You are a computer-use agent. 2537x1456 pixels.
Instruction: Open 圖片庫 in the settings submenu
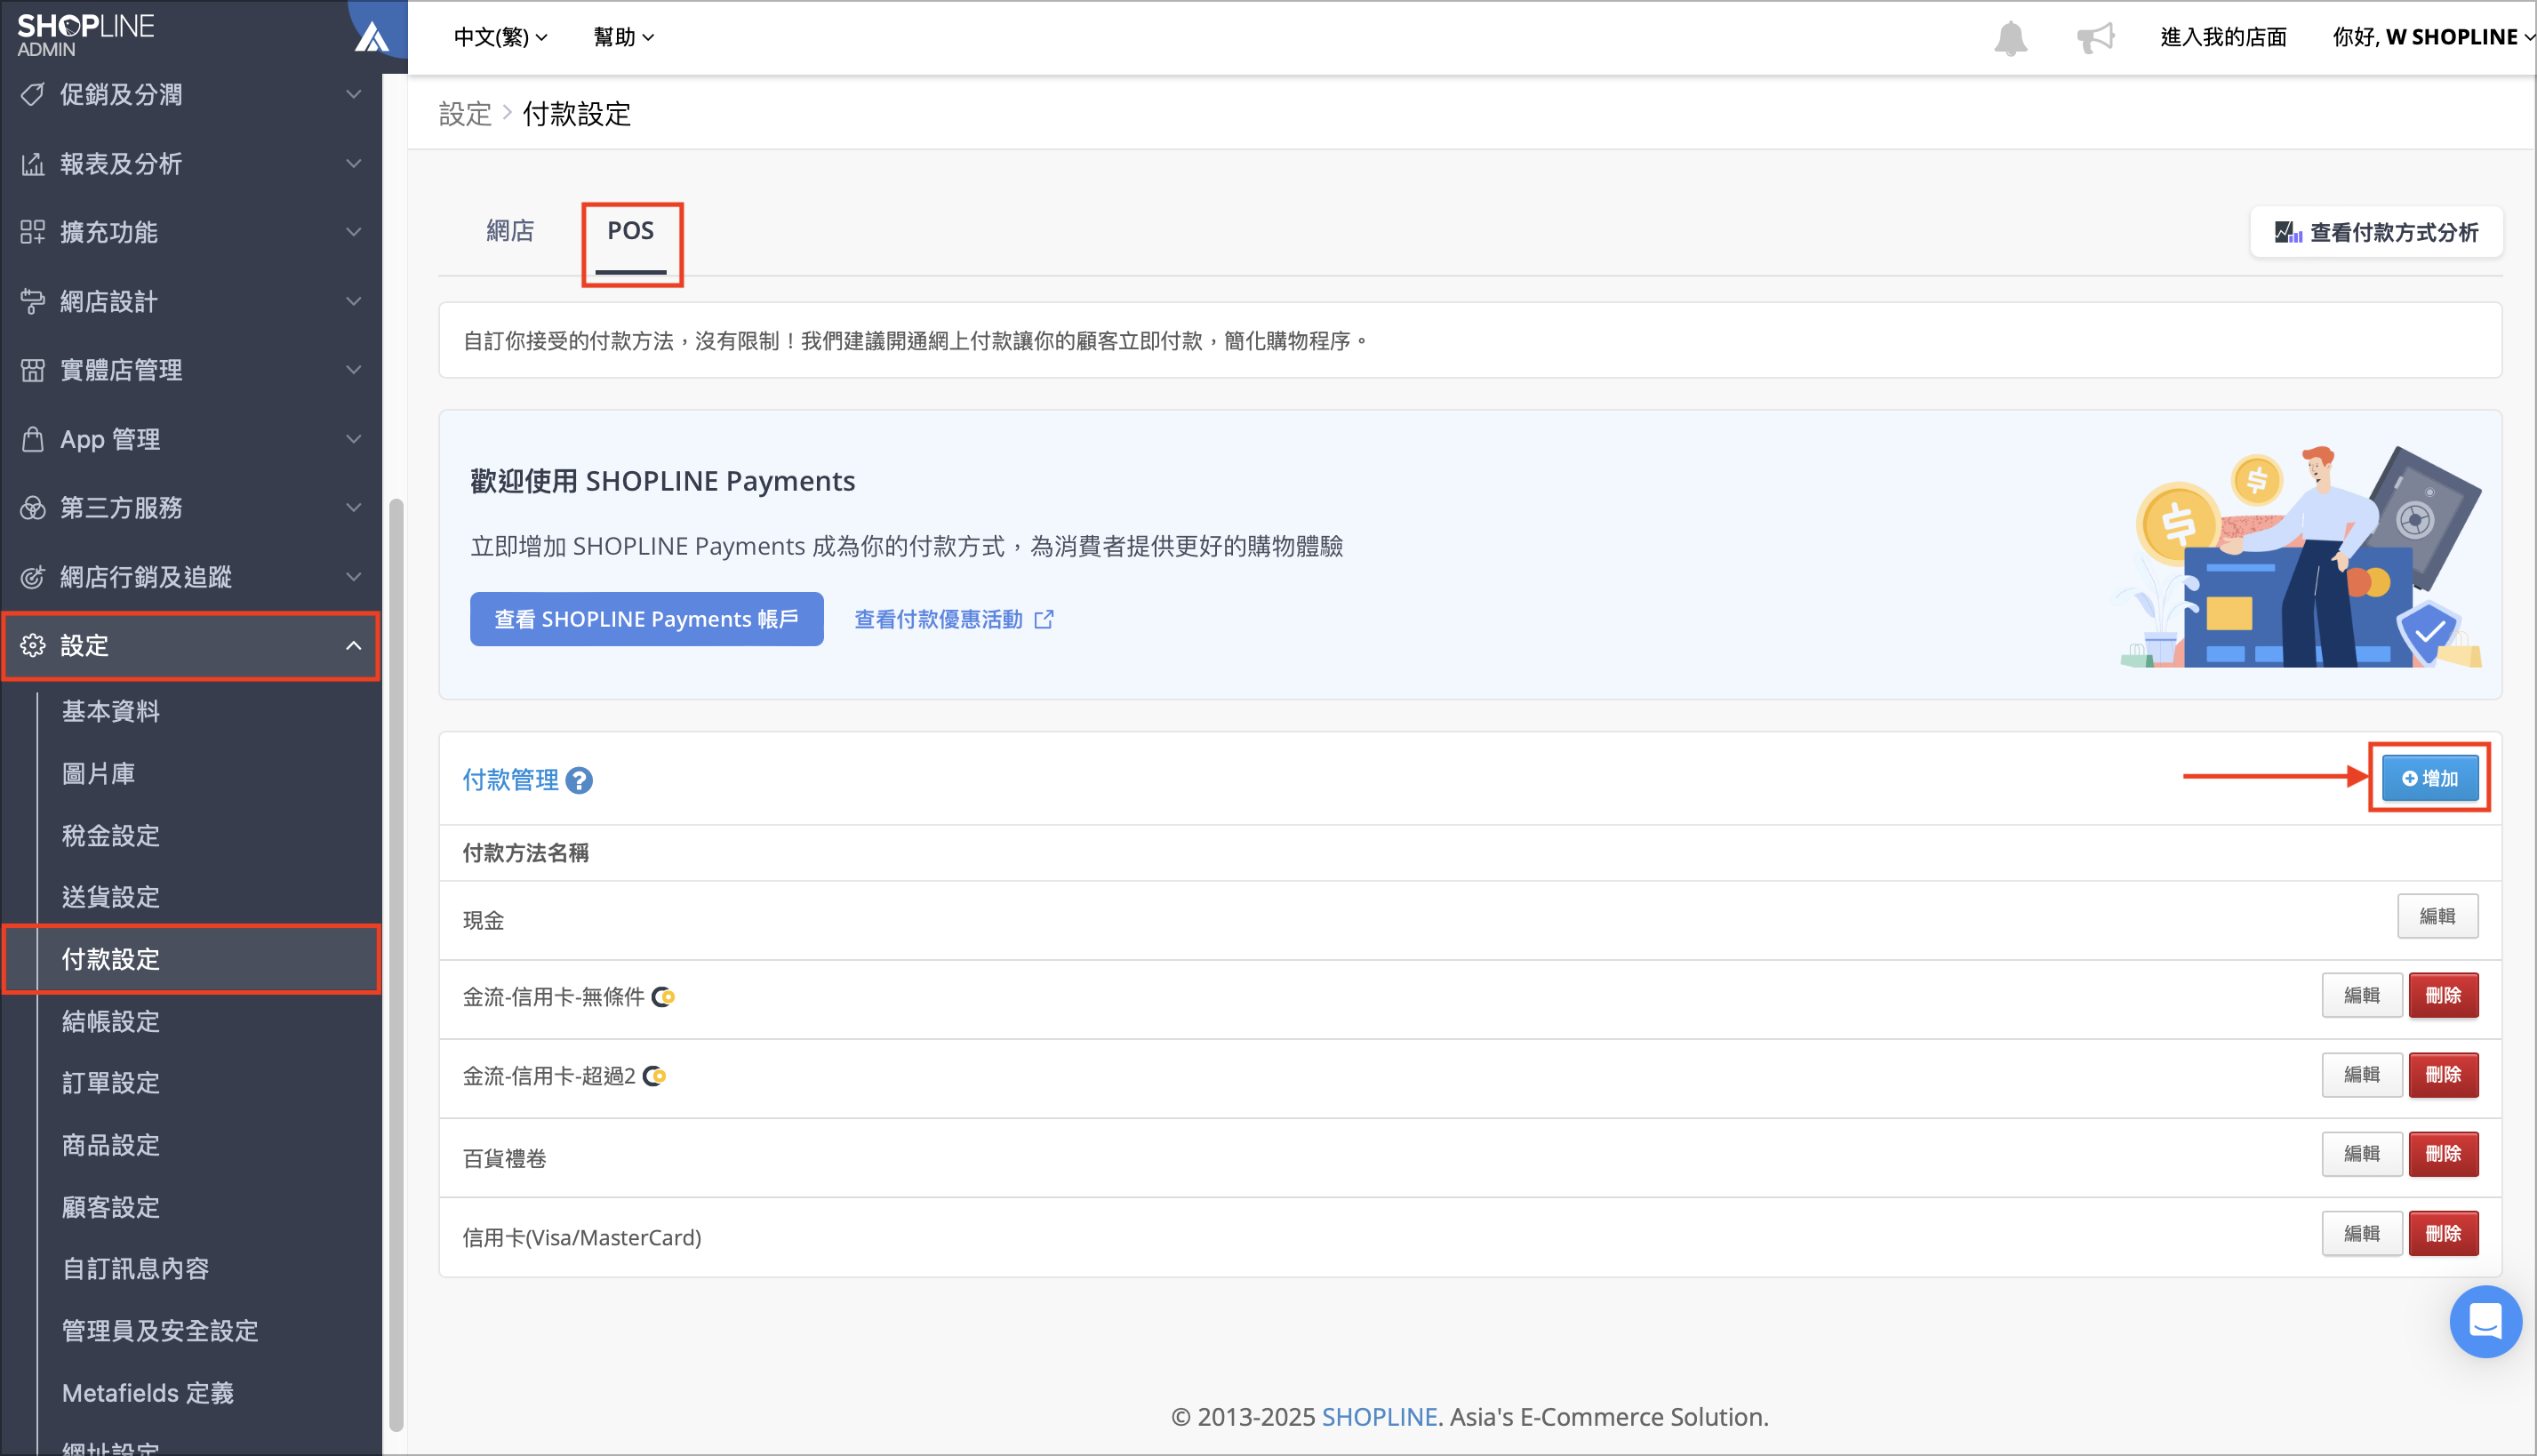[98, 773]
